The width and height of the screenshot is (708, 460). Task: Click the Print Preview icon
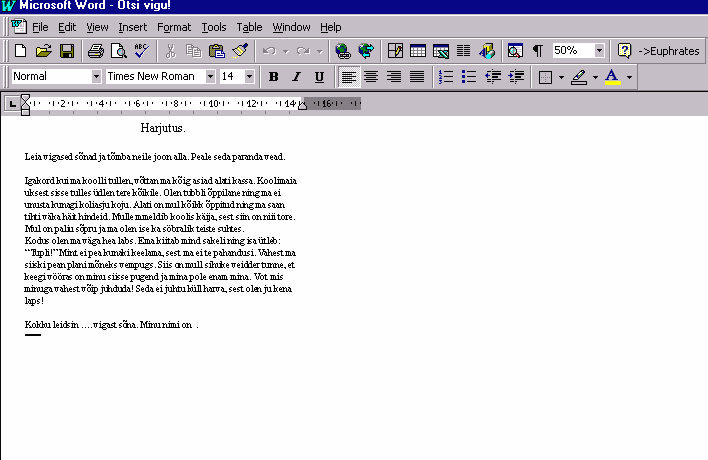coord(118,50)
